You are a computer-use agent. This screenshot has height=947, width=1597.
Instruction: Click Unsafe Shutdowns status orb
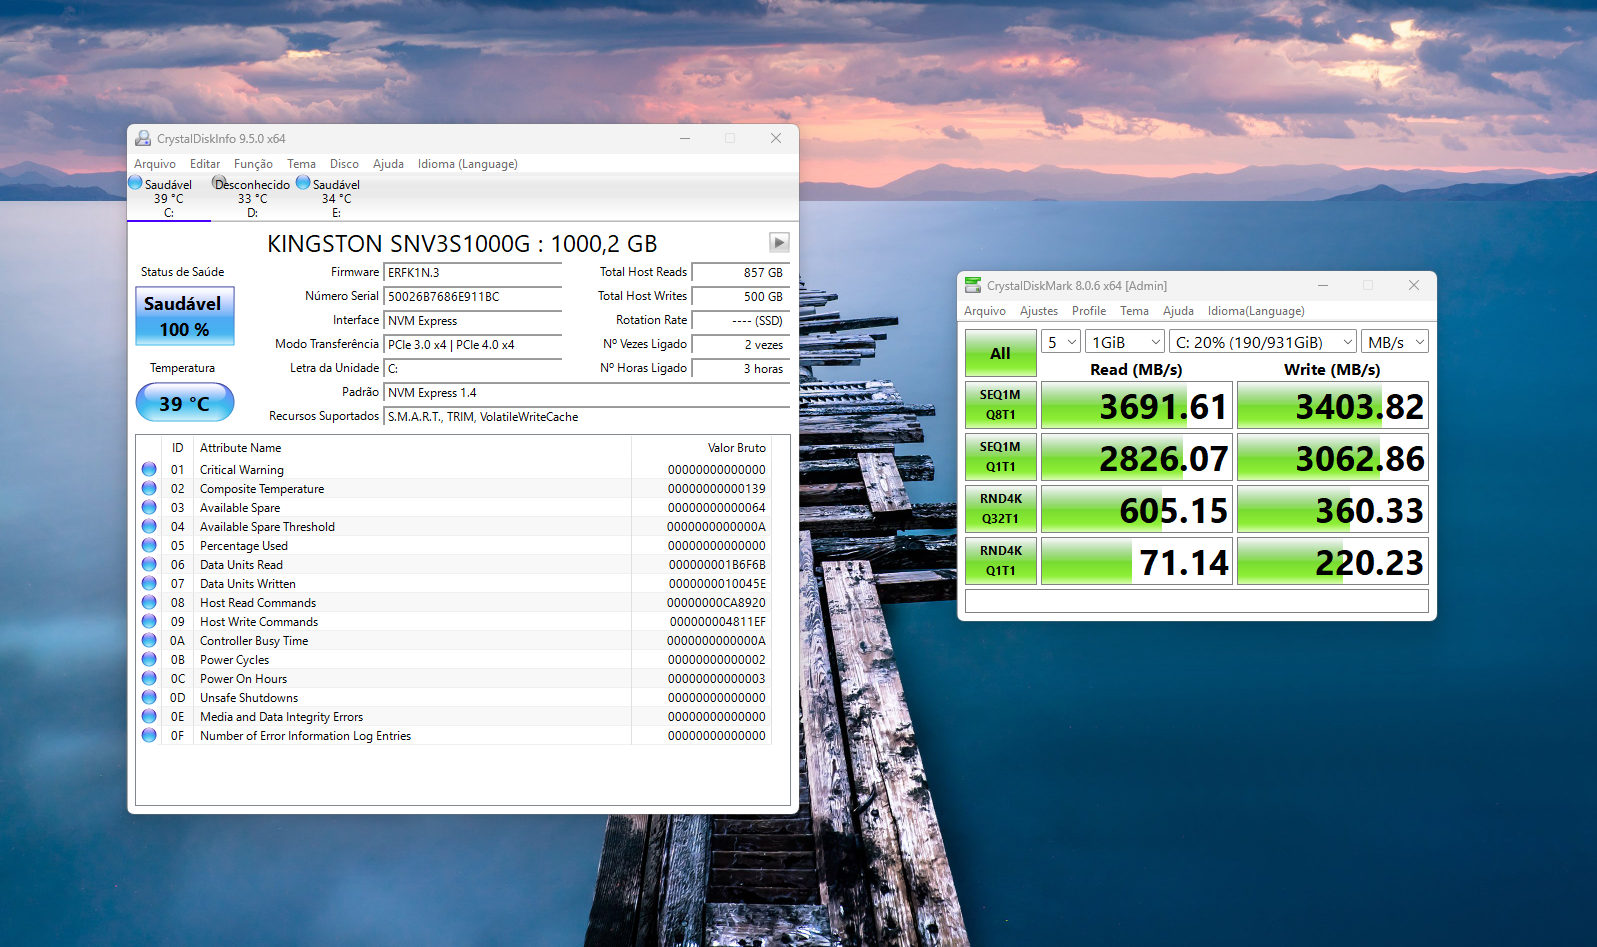tap(149, 697)
